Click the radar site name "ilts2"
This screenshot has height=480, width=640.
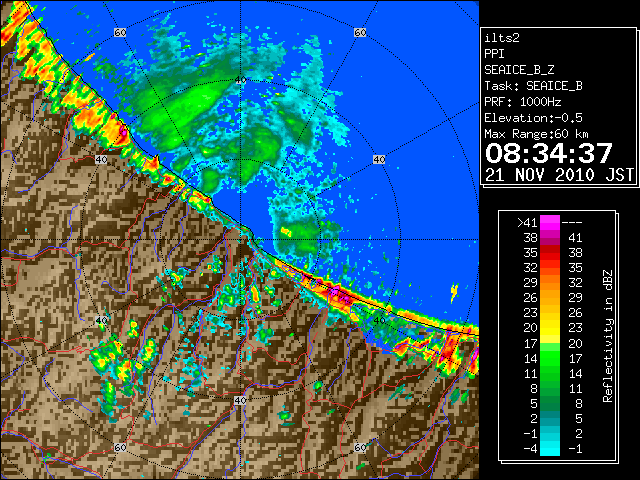click(x=502, y=38)
